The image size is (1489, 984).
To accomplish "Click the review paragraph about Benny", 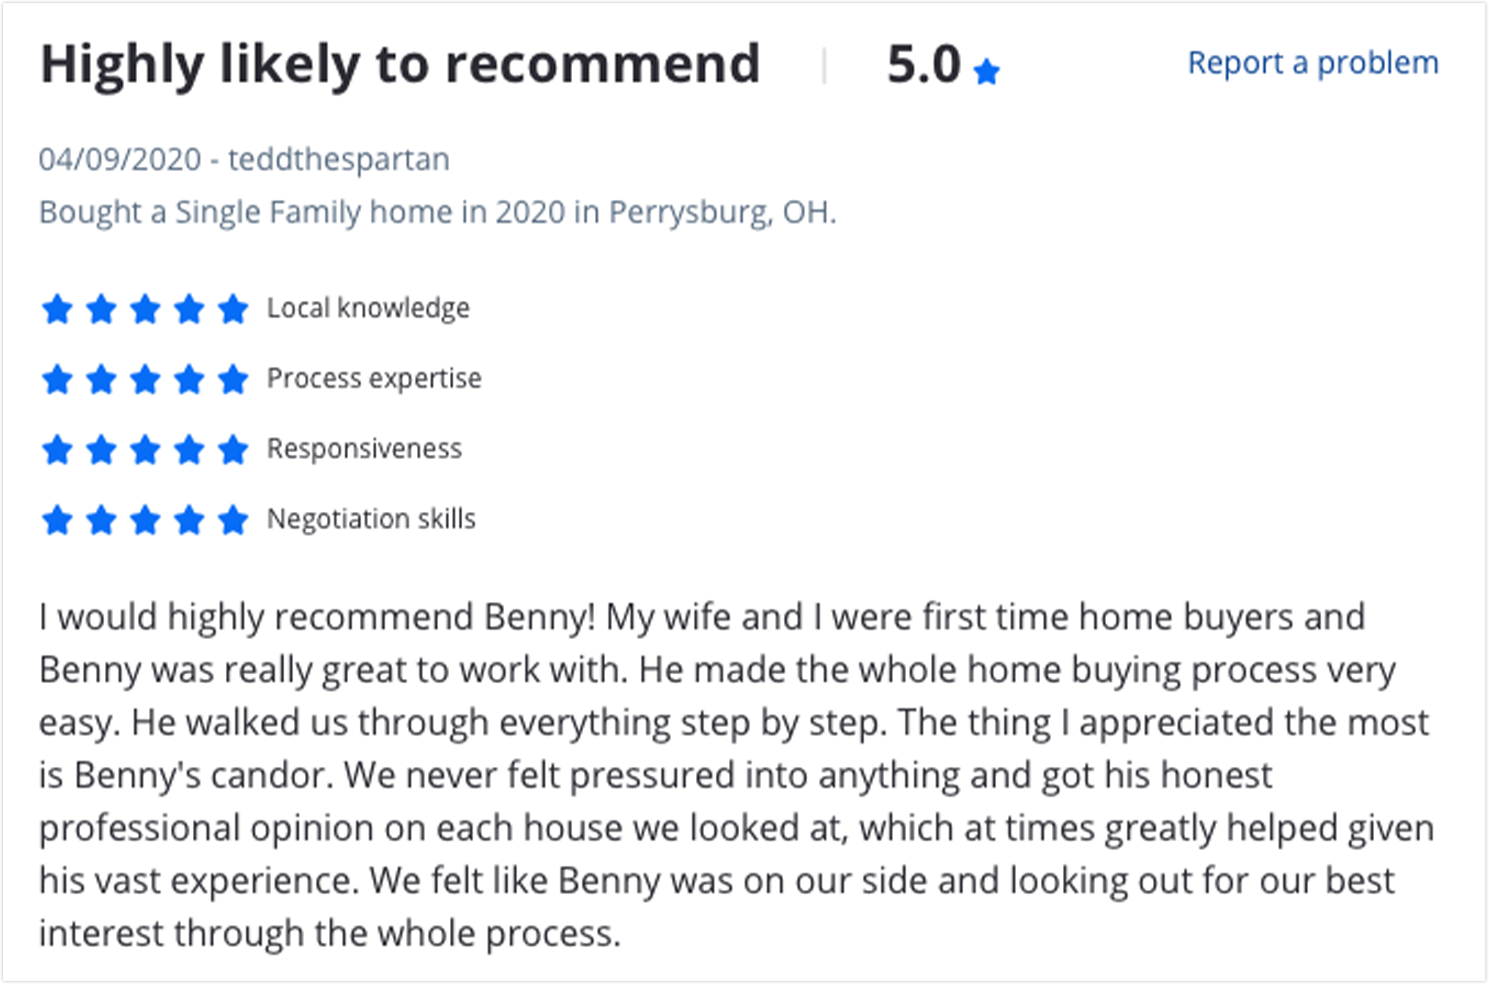I will tap(737, 775).
